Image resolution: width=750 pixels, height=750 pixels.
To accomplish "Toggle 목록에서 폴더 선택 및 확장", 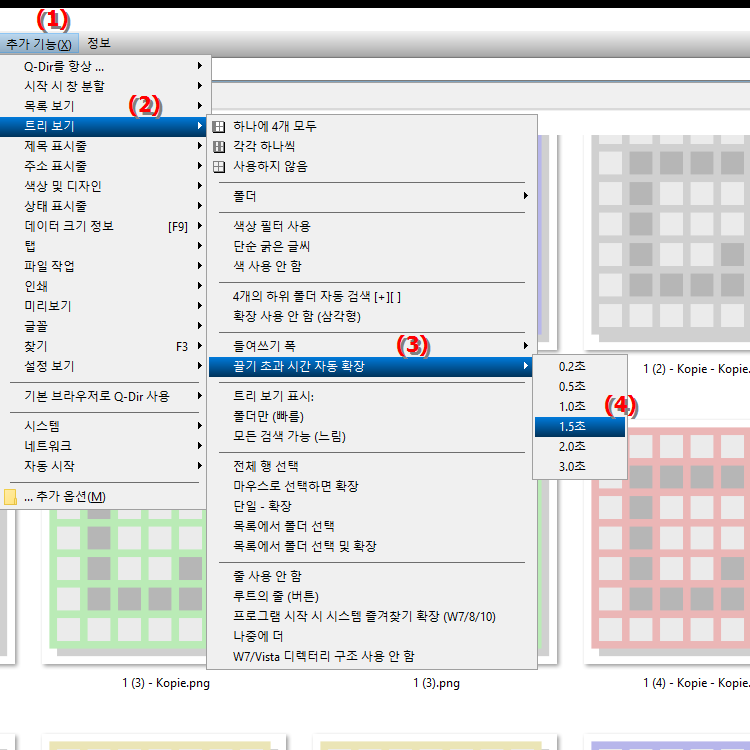I will point(371,546).
